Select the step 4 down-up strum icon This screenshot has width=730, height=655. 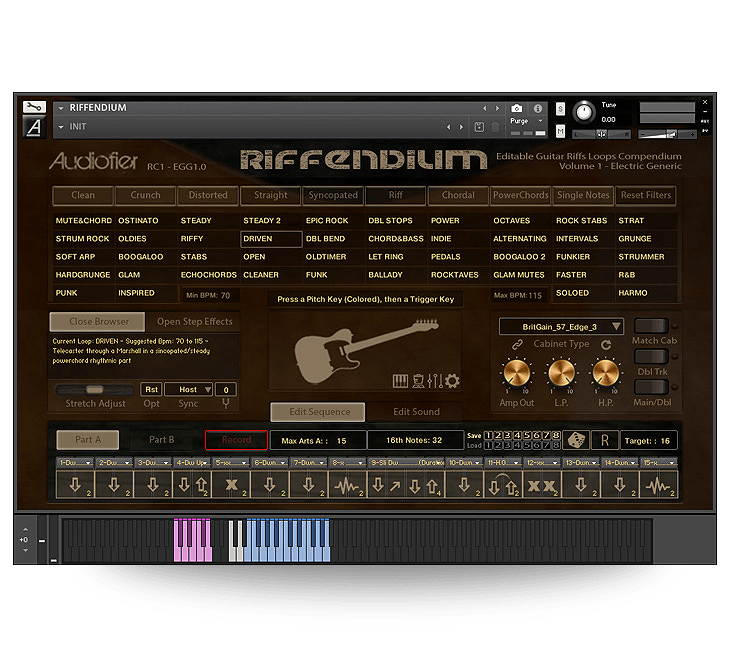pyautogui.click(x=192, y=485)
